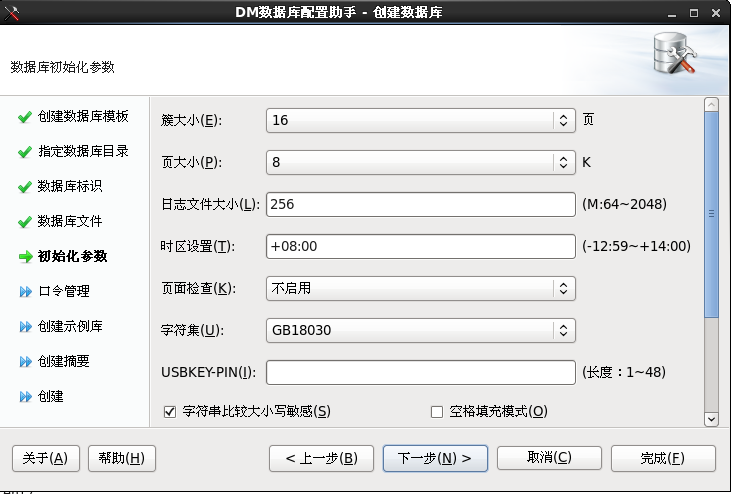Proceed with 下一步(N) button
Screen dimensions: 738x494
click(435, 458)
